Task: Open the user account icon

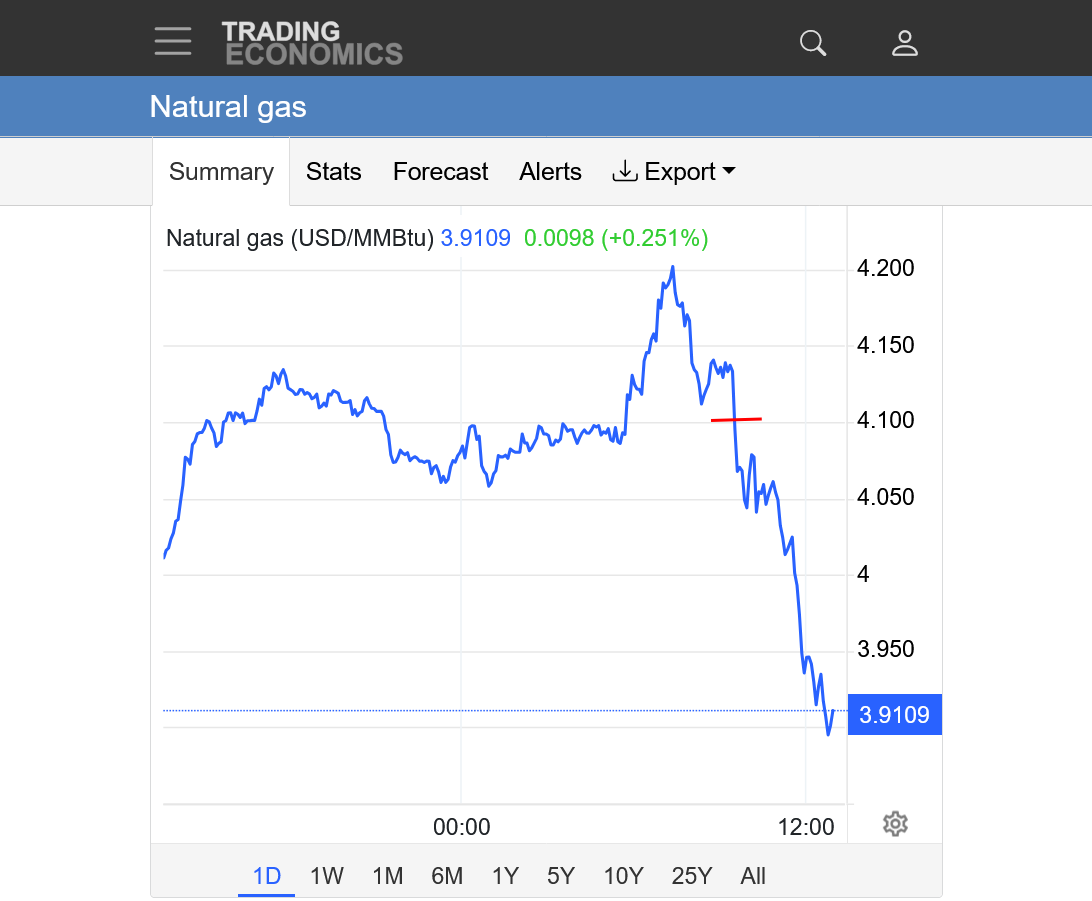Action: click(x=905, y=43)
